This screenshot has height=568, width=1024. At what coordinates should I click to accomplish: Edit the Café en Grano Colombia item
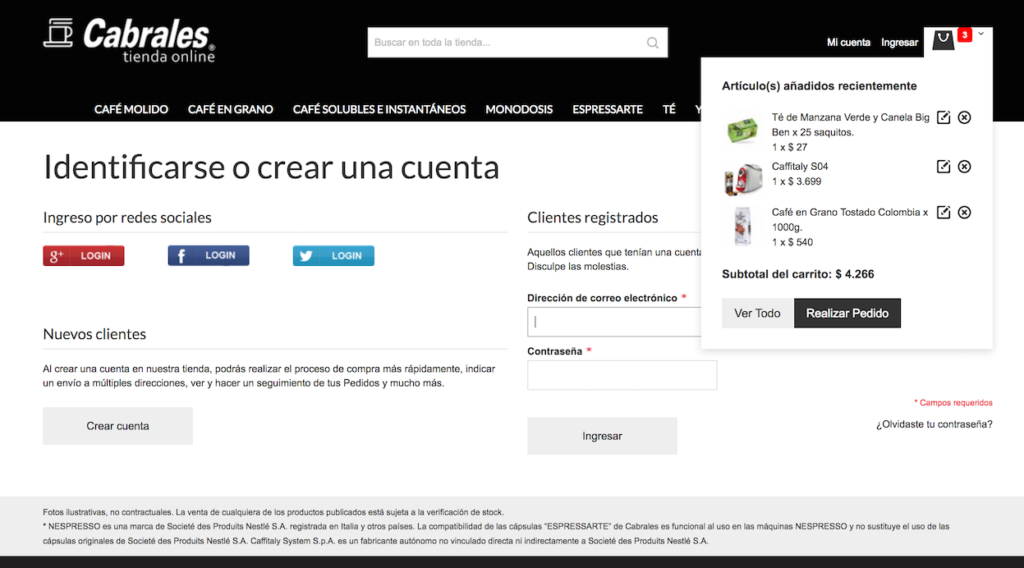(x=943, y=212)
